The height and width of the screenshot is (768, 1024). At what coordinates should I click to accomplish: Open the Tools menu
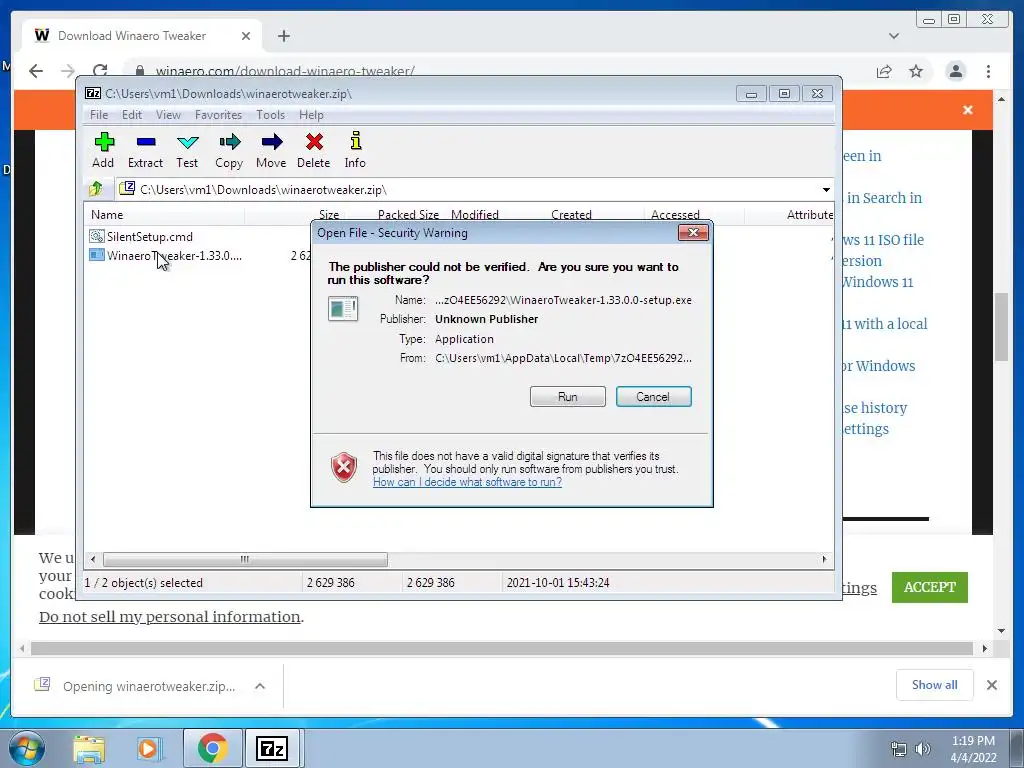tap(270, 115)
